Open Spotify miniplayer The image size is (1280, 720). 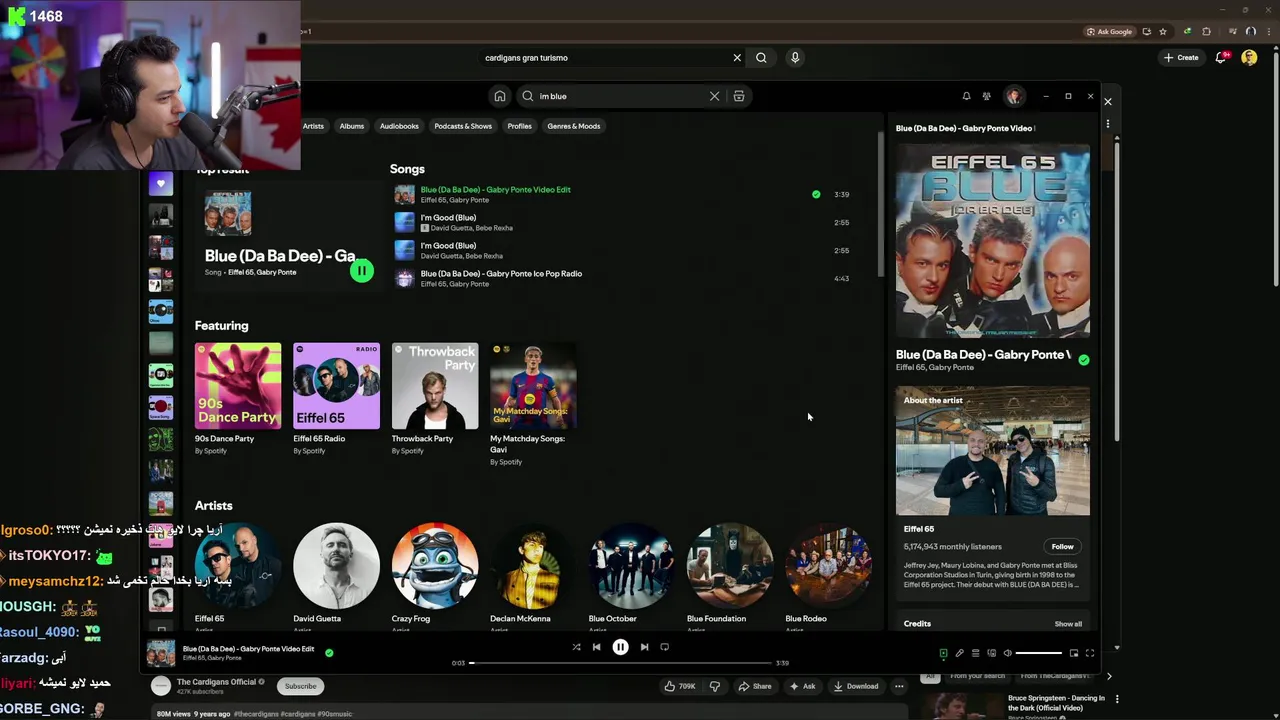click(1074, 653)
